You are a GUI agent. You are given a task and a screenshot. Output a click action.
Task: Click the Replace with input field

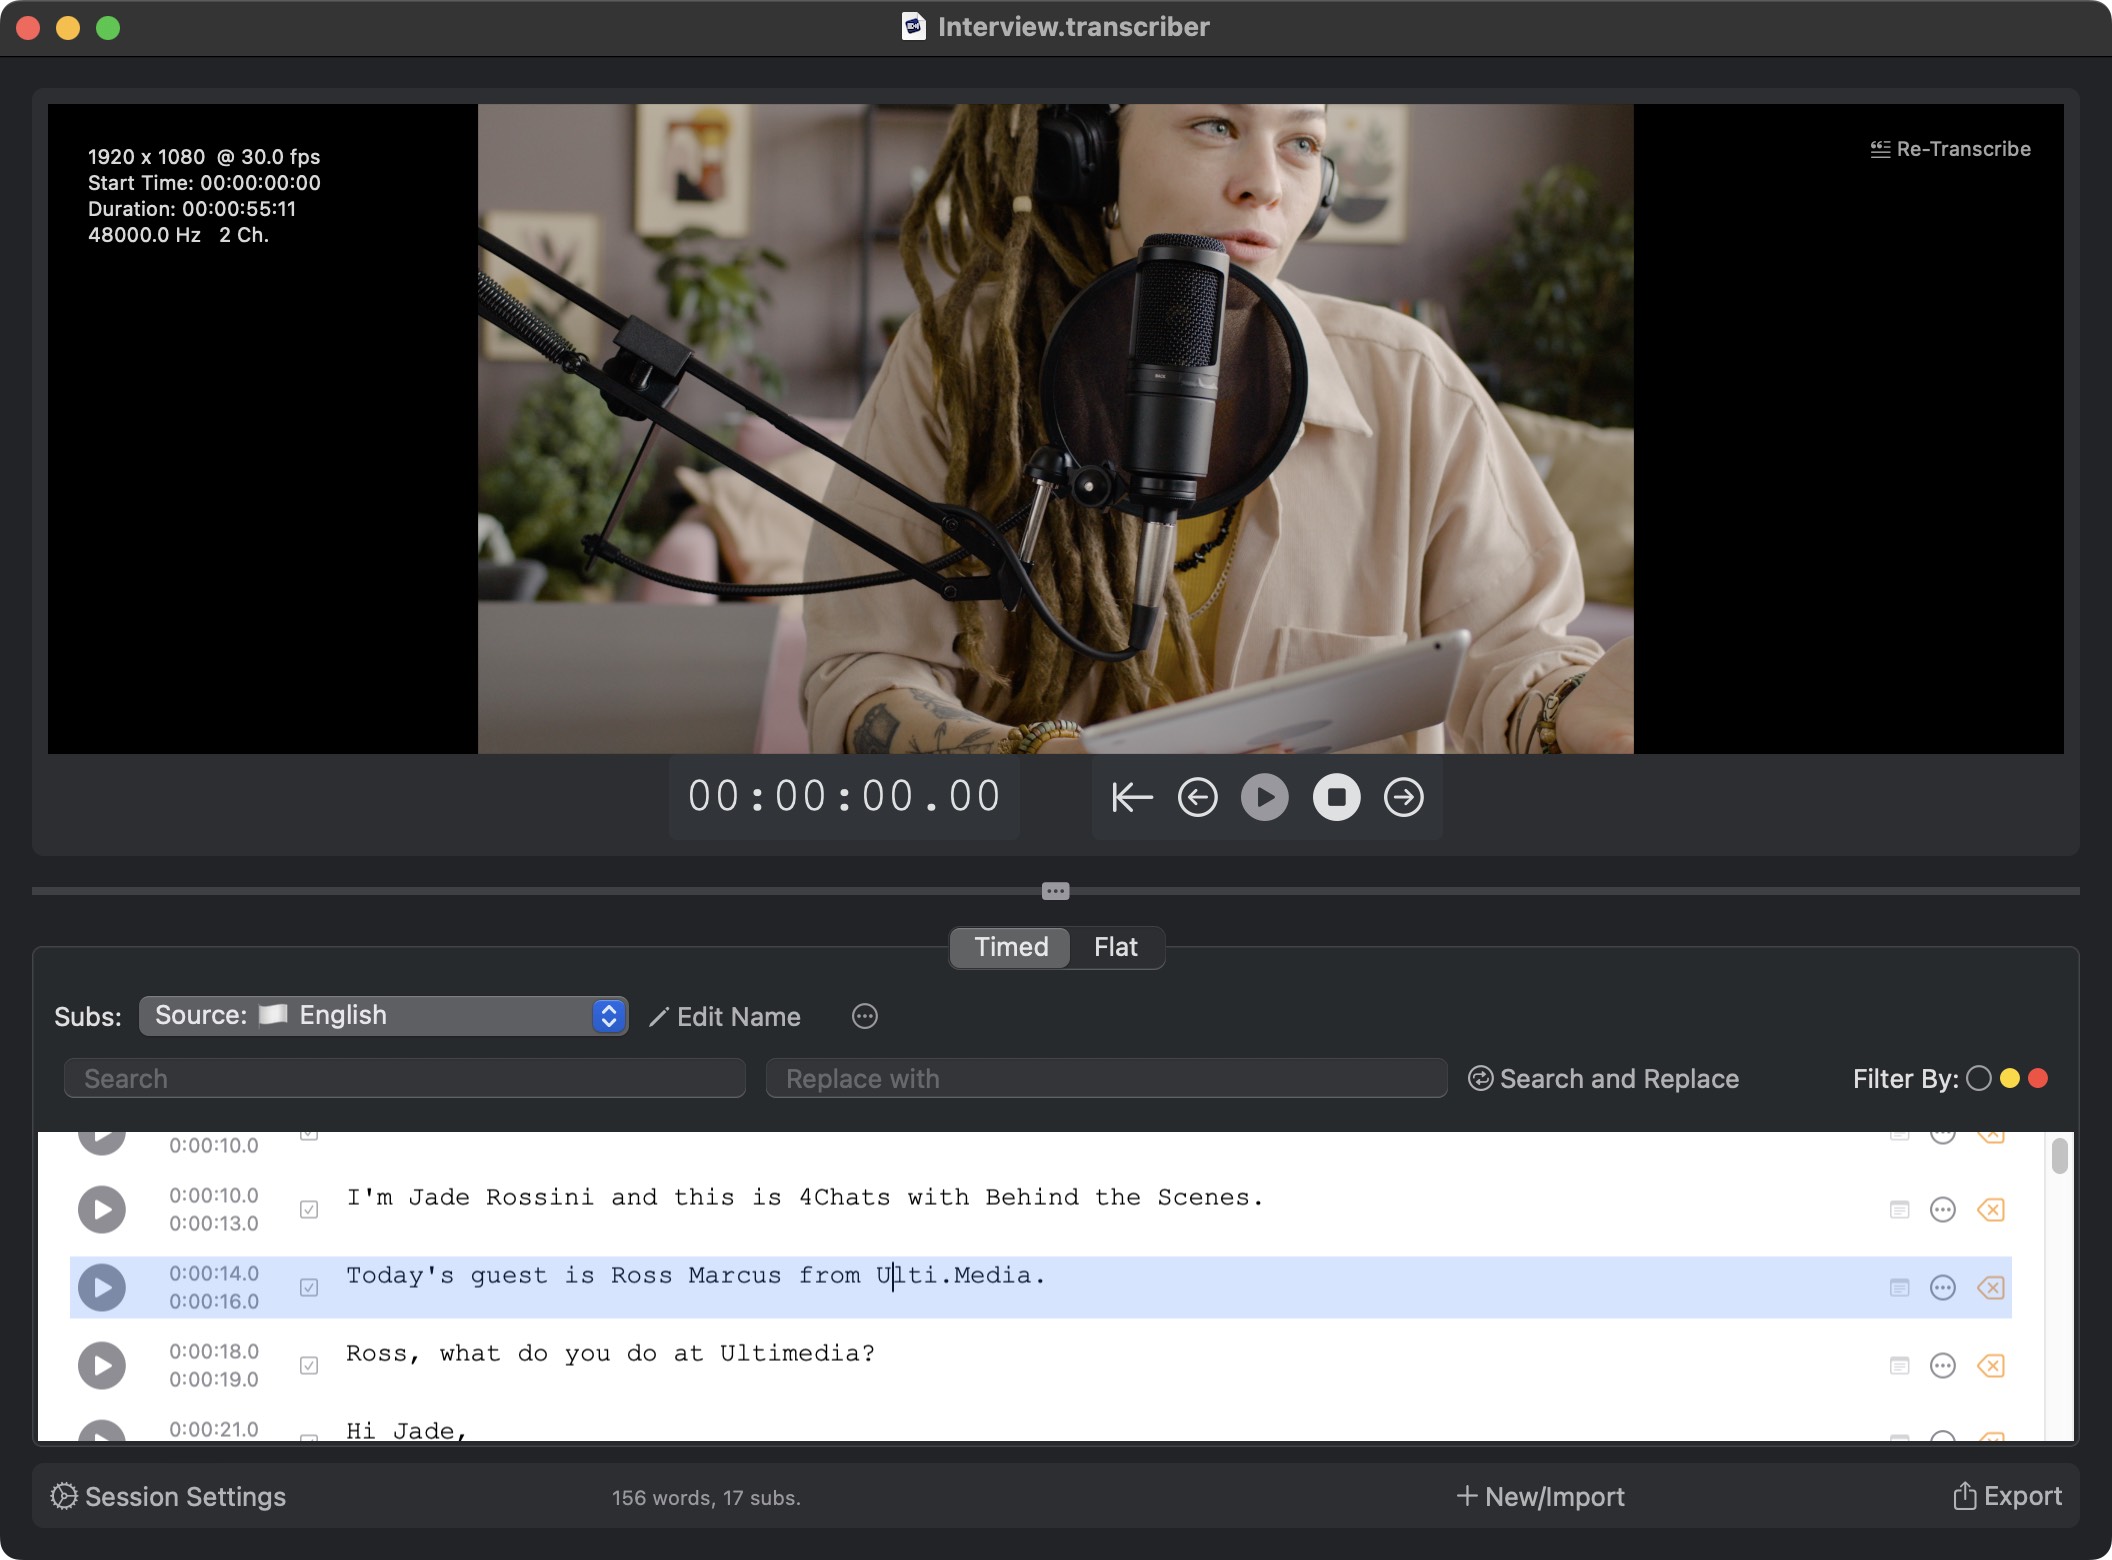tap(1105, 1079)
